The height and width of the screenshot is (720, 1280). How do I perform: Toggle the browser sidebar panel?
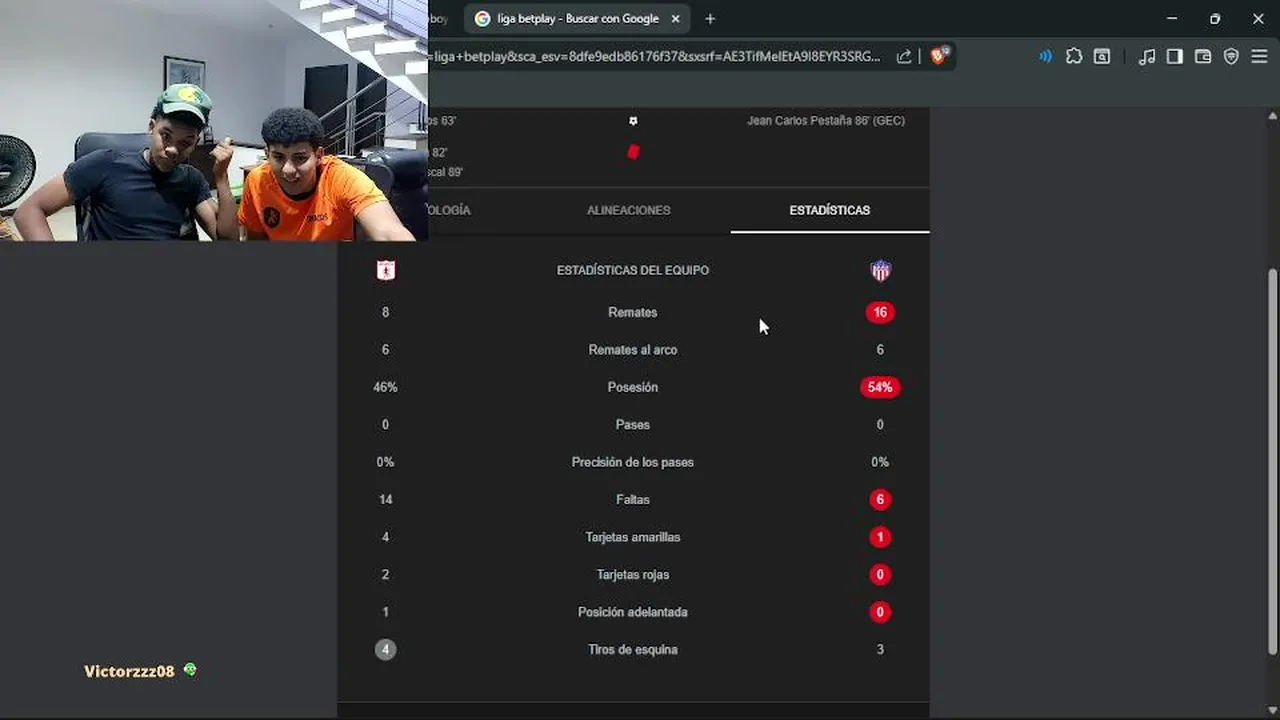1175,56
